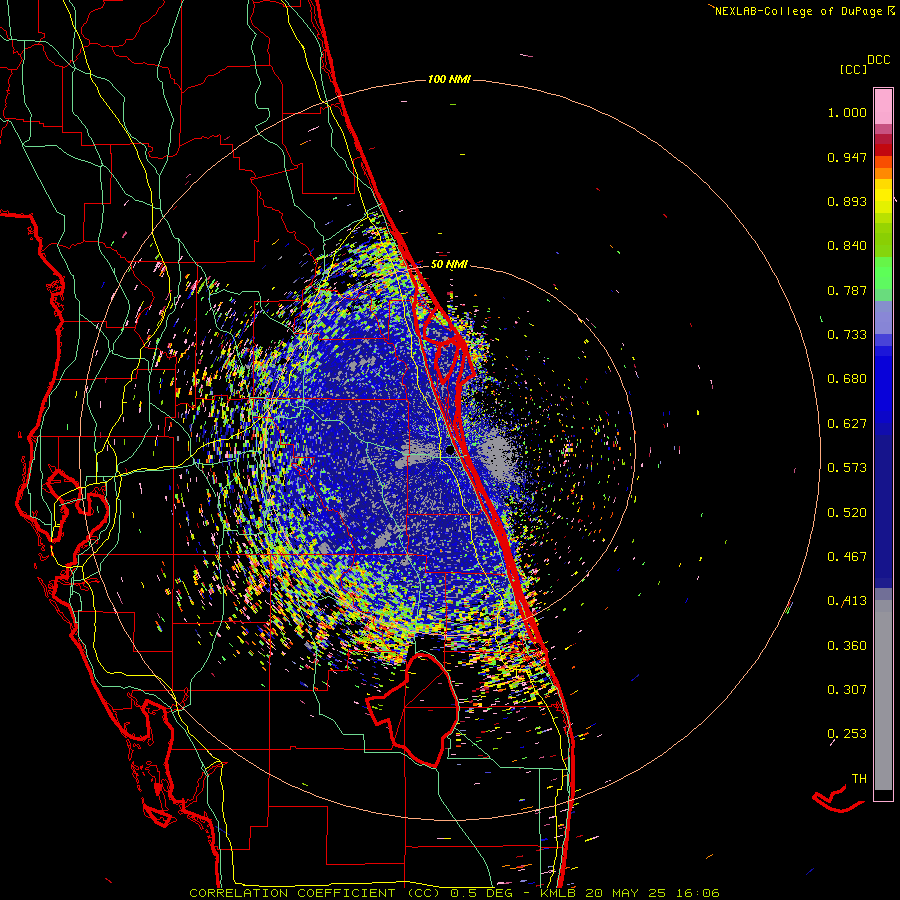This screenshot has width=900, height=900.
Task: Select the 0.360 legend value
Action: click(847, 646)
